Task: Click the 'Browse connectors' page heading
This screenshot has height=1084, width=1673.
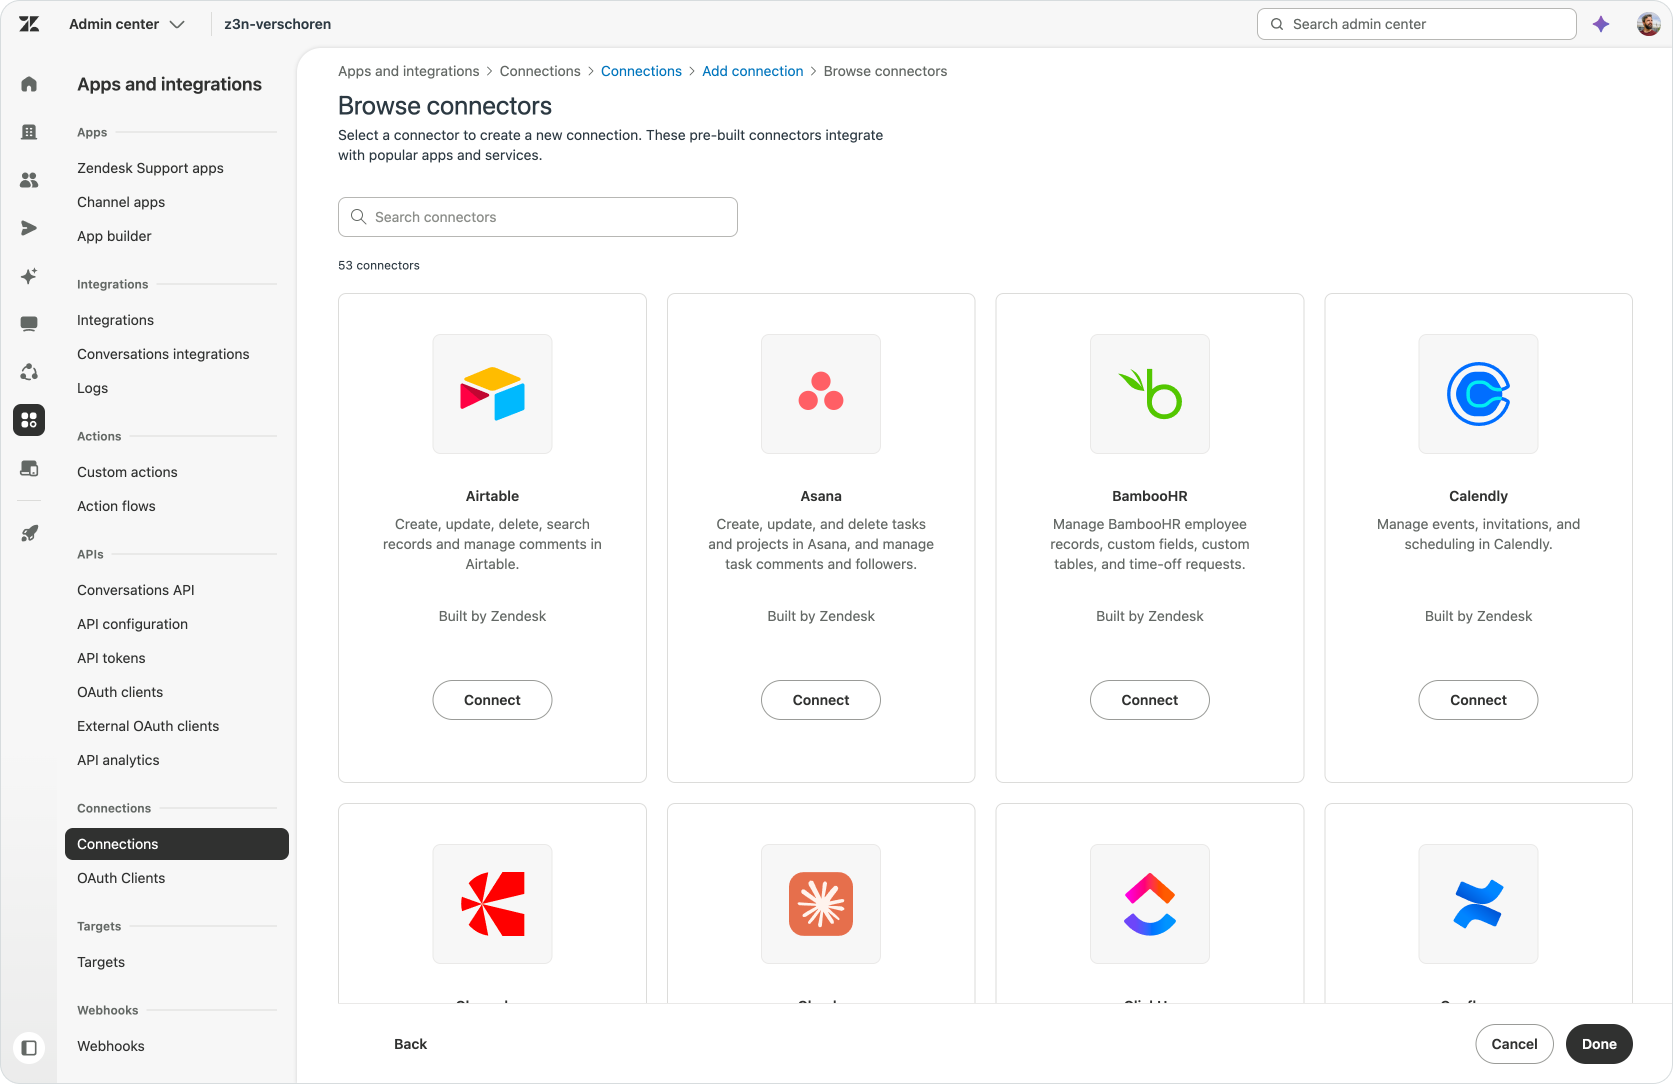Action: pyautogui.click(x=445, y=106)
